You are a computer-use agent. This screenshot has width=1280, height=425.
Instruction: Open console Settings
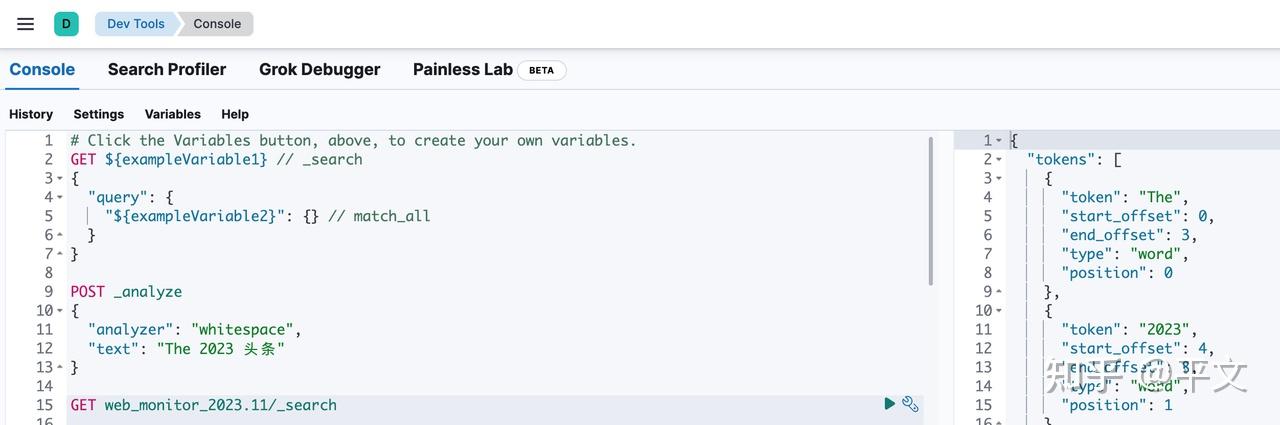98,114
